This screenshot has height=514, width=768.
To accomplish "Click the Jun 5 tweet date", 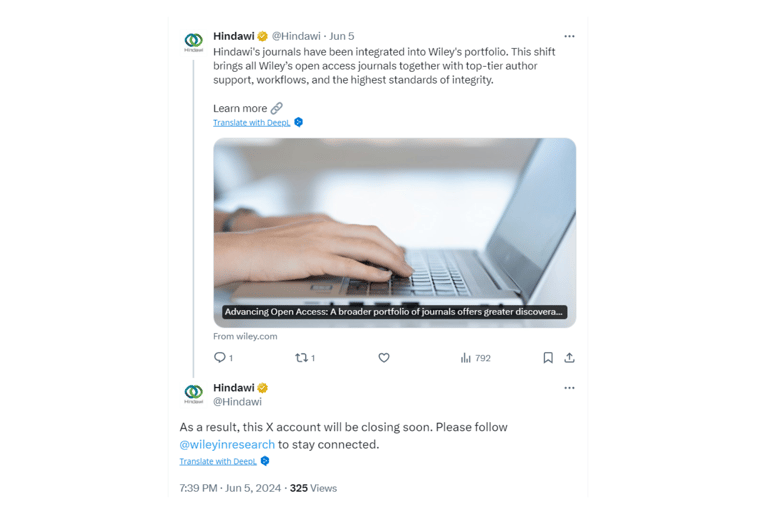I will click(x=342, y=36).
